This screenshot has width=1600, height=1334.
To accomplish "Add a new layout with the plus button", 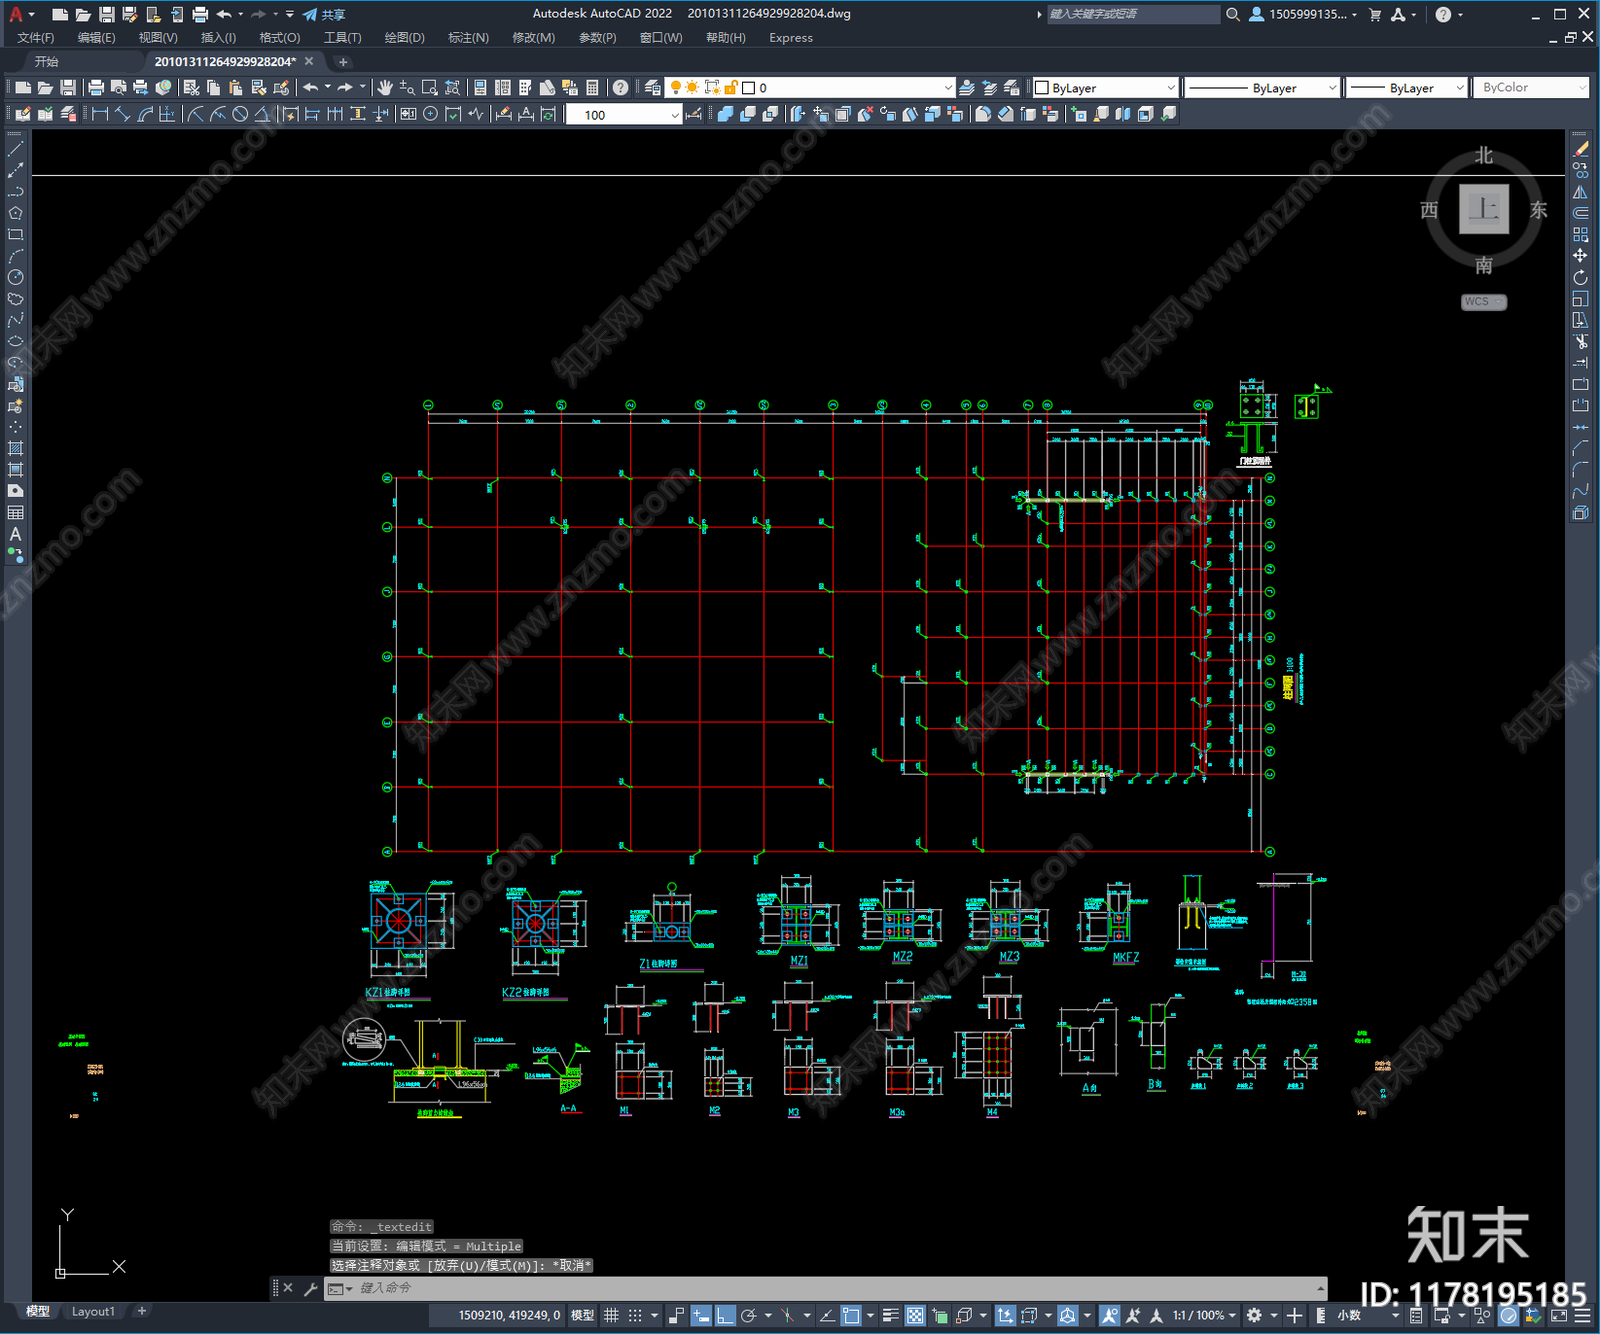I will coord(142,1311).
